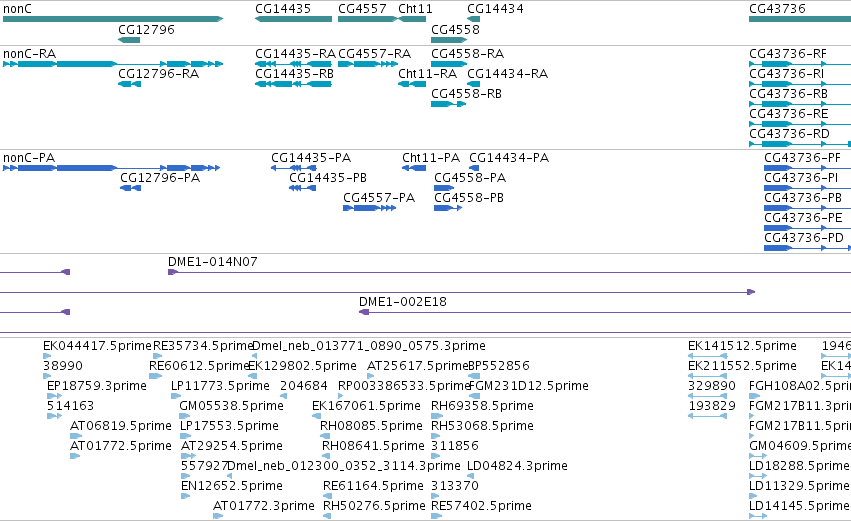Click EST GM04609.5prime label
The image size is (851, 521).
(x=800, y=447)
